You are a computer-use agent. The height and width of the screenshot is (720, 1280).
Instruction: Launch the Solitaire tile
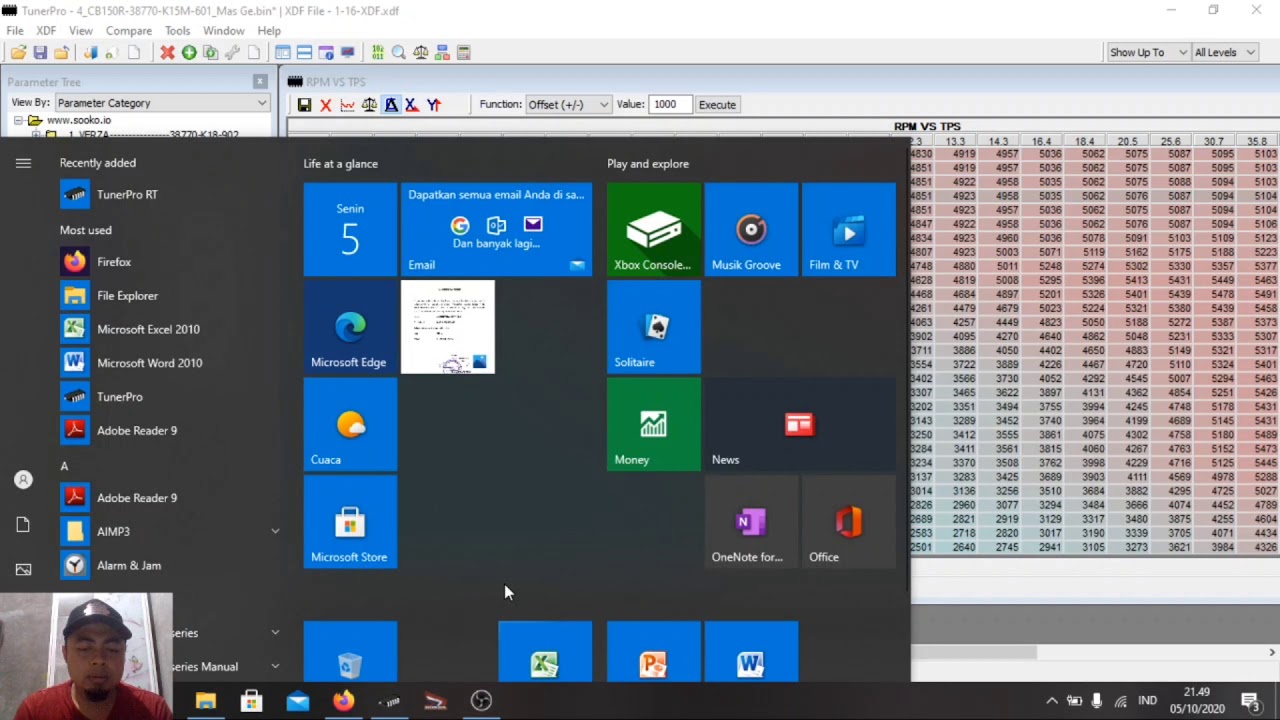(654, 328)
